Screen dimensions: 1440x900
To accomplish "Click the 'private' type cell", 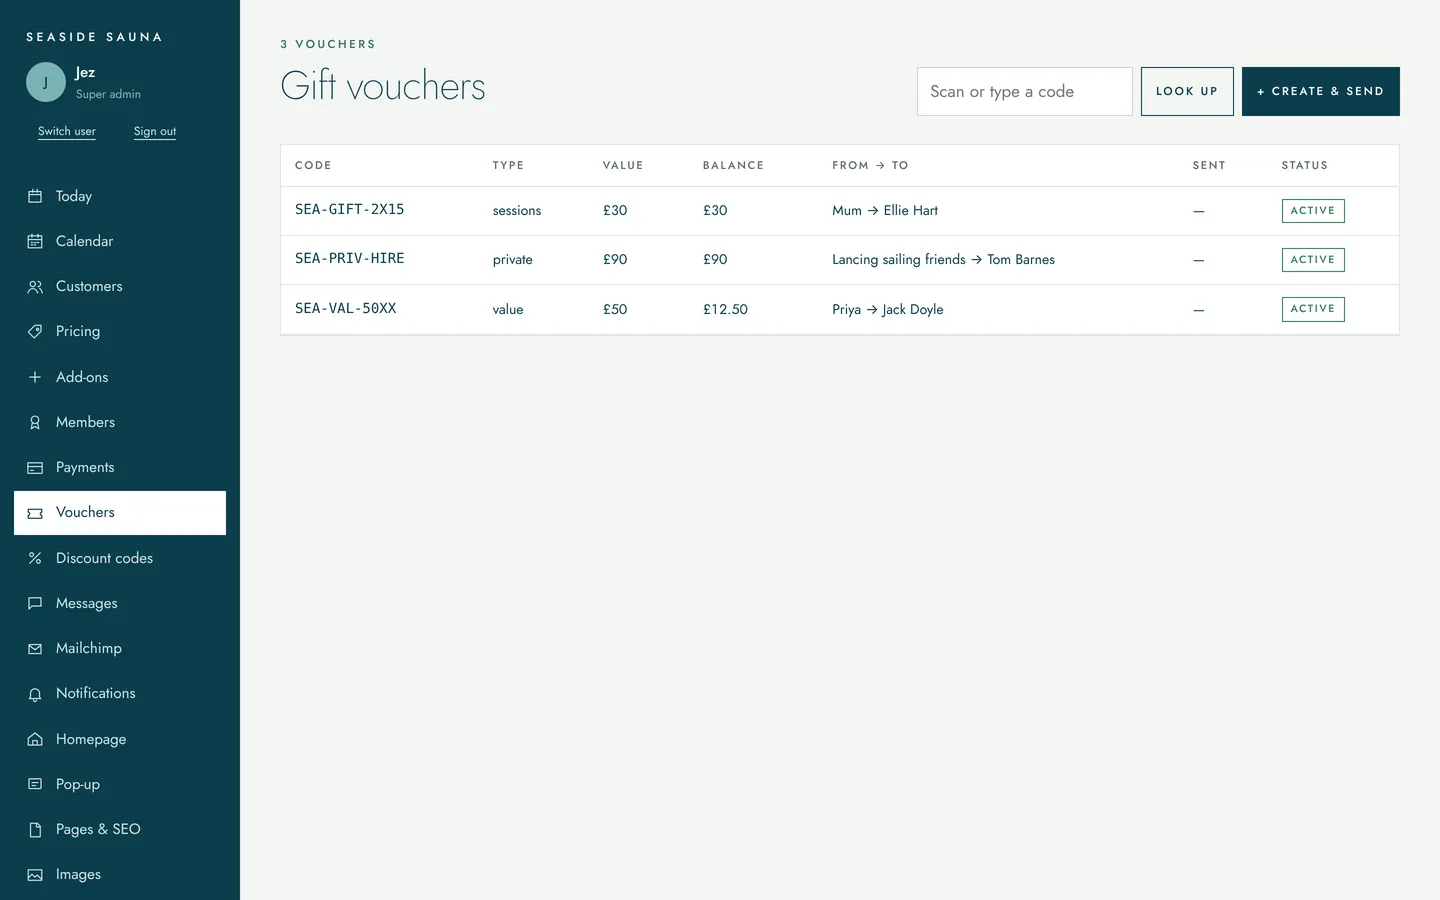I will tap(513, 260).
